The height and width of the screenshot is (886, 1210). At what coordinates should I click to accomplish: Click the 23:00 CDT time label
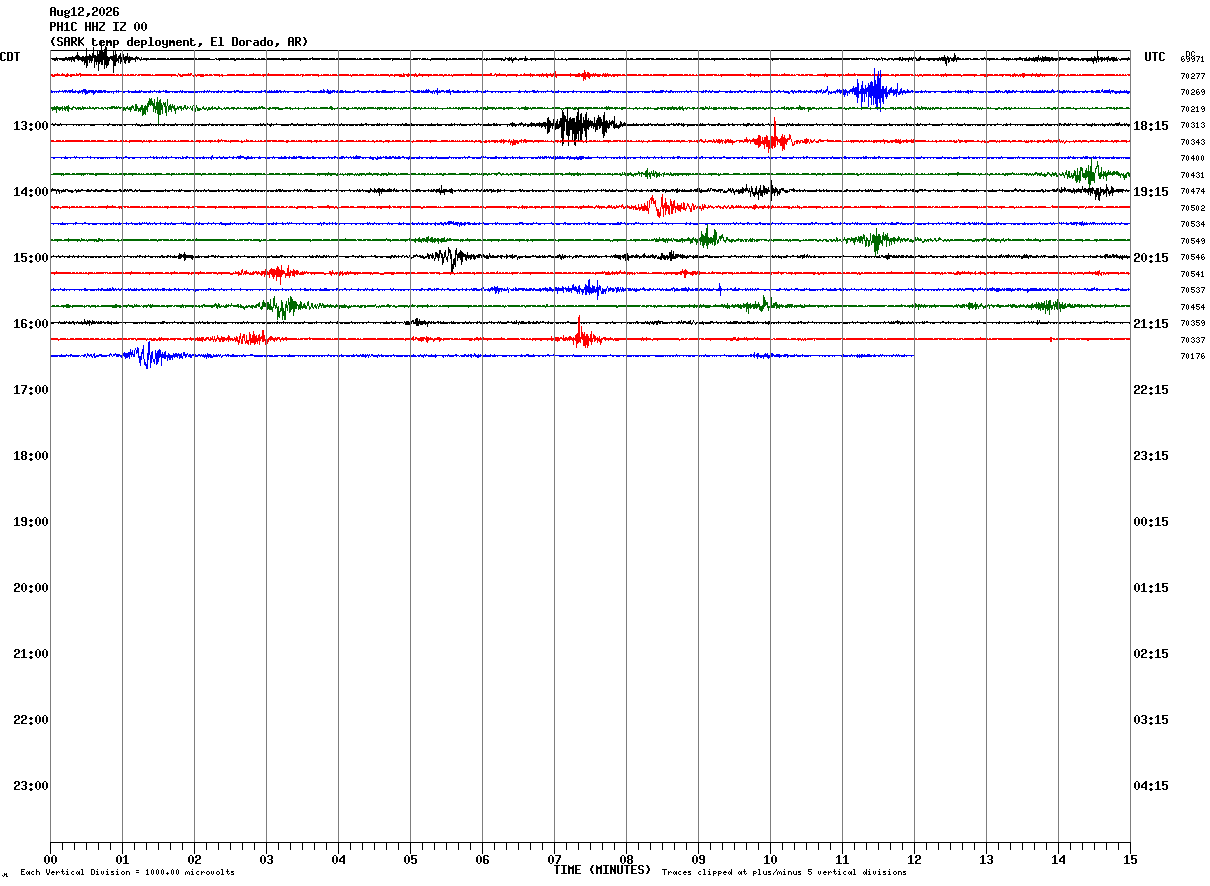(31, 786)
